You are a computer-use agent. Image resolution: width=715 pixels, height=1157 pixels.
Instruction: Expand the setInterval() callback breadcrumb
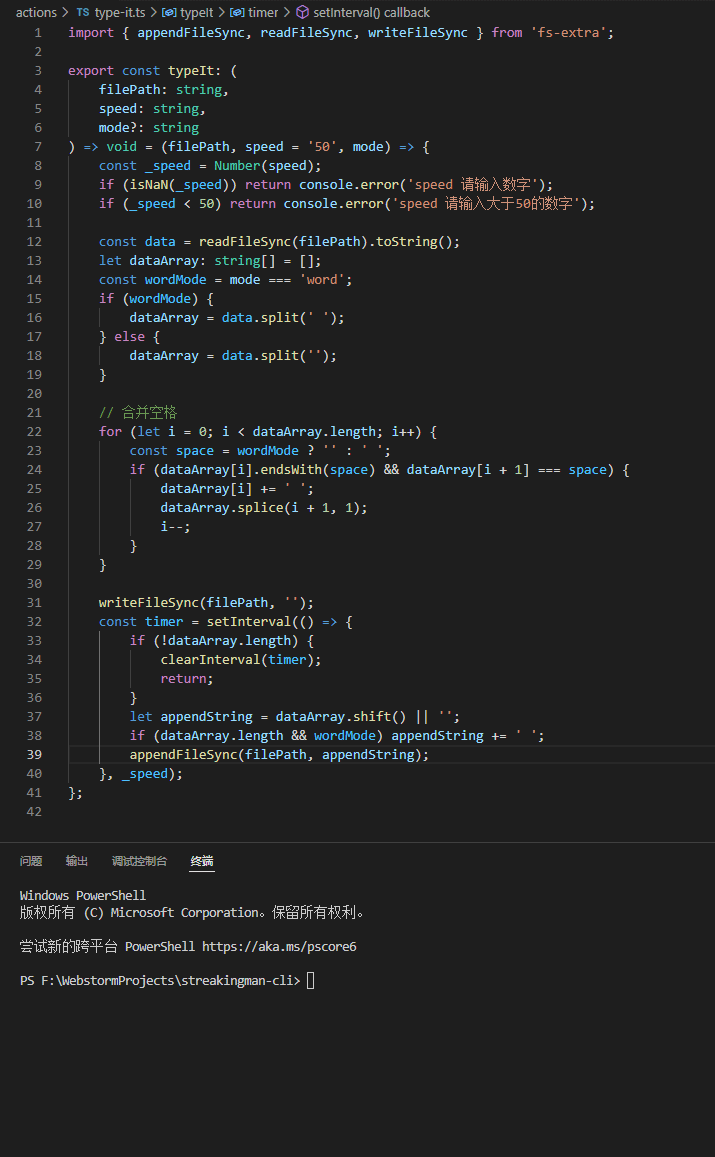tap(371, 13)
